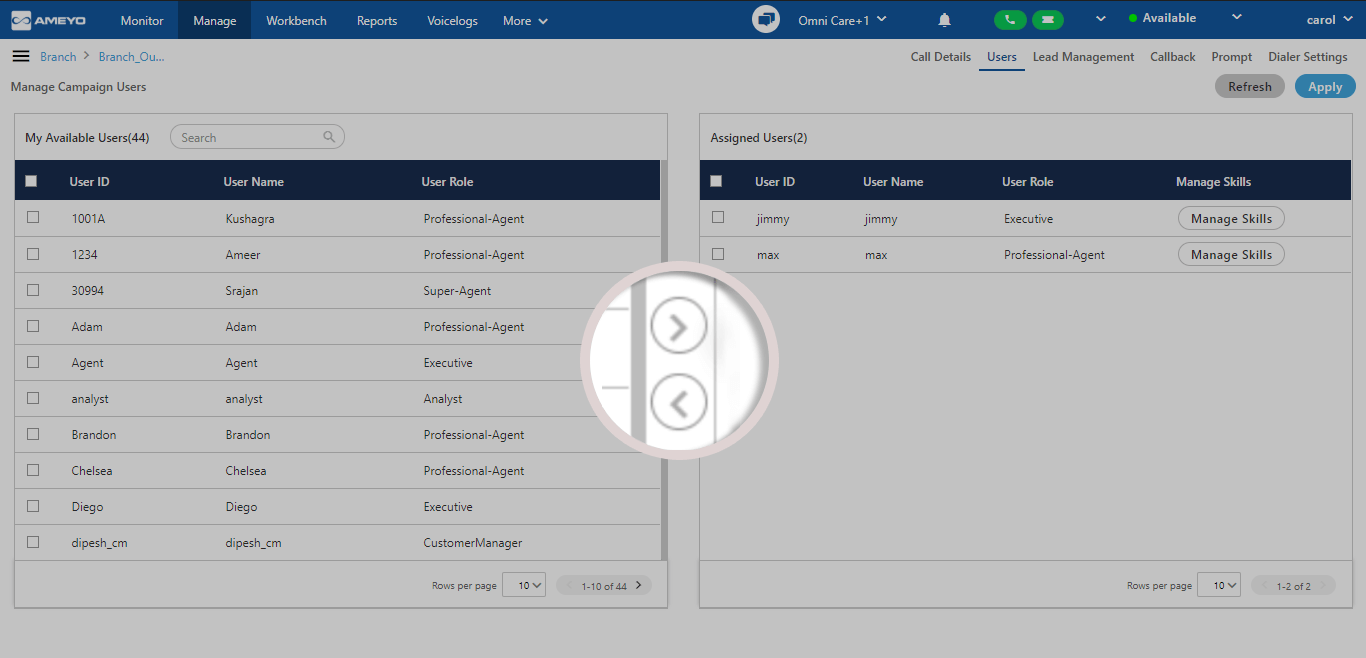This screenshot has width=1366, height=658.
Task: Click the green phone call icon
Action: pos(1009,20)
